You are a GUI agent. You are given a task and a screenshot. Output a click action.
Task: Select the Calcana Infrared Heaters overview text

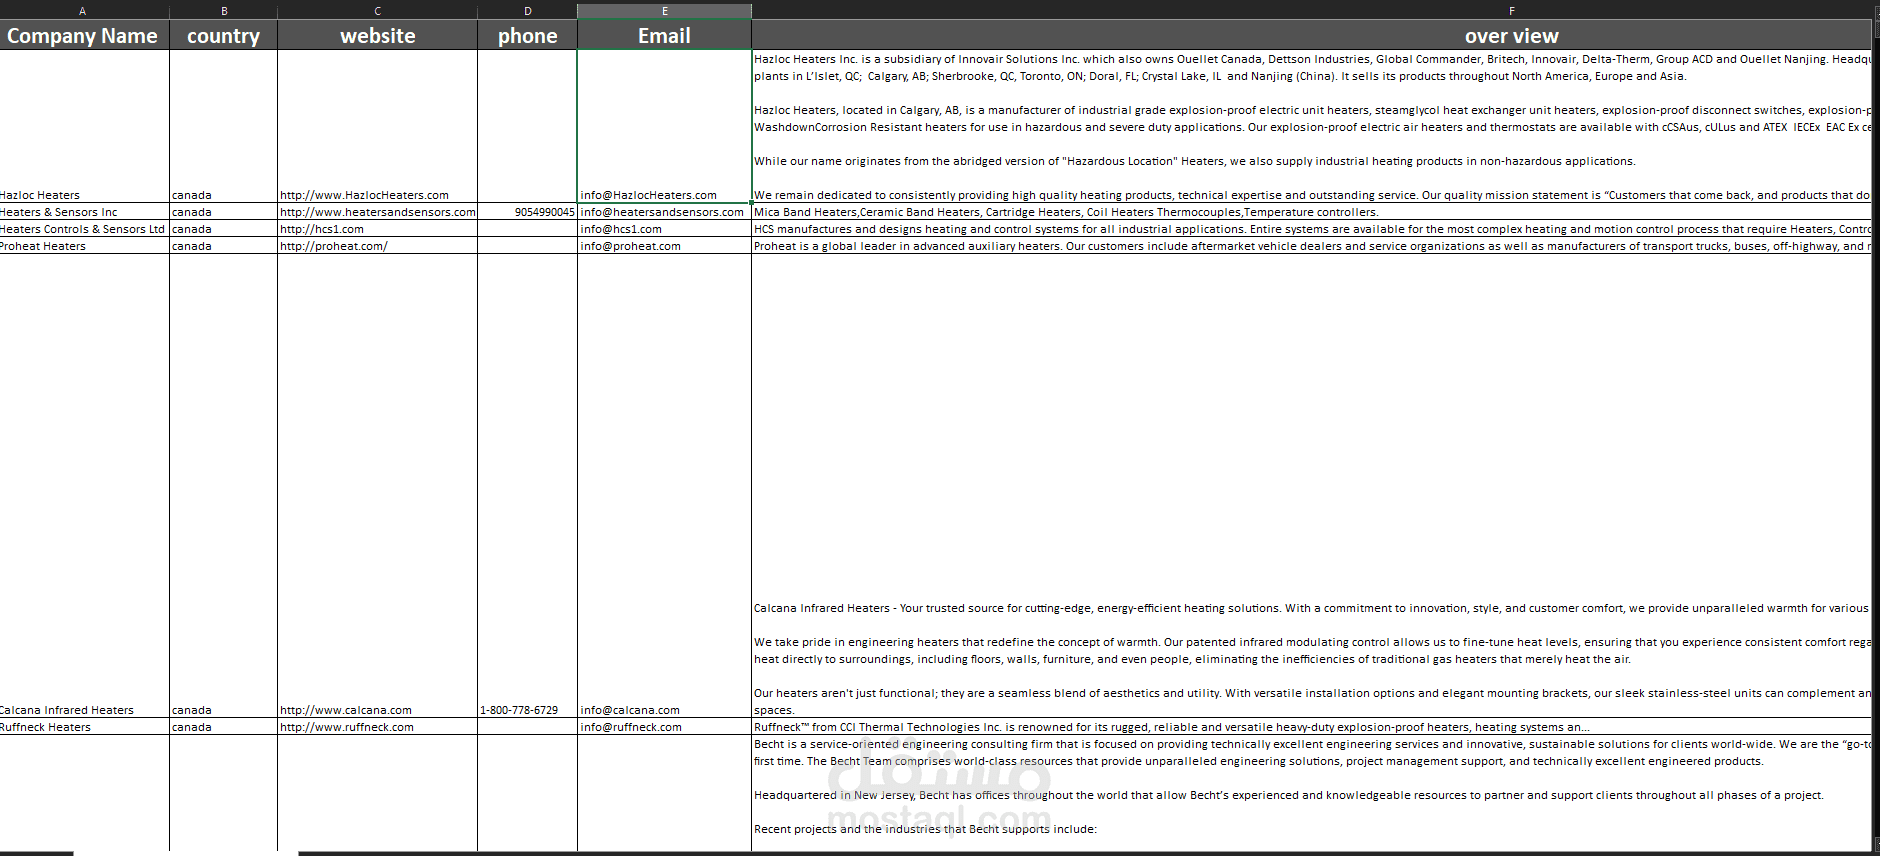click(1311, 486)
